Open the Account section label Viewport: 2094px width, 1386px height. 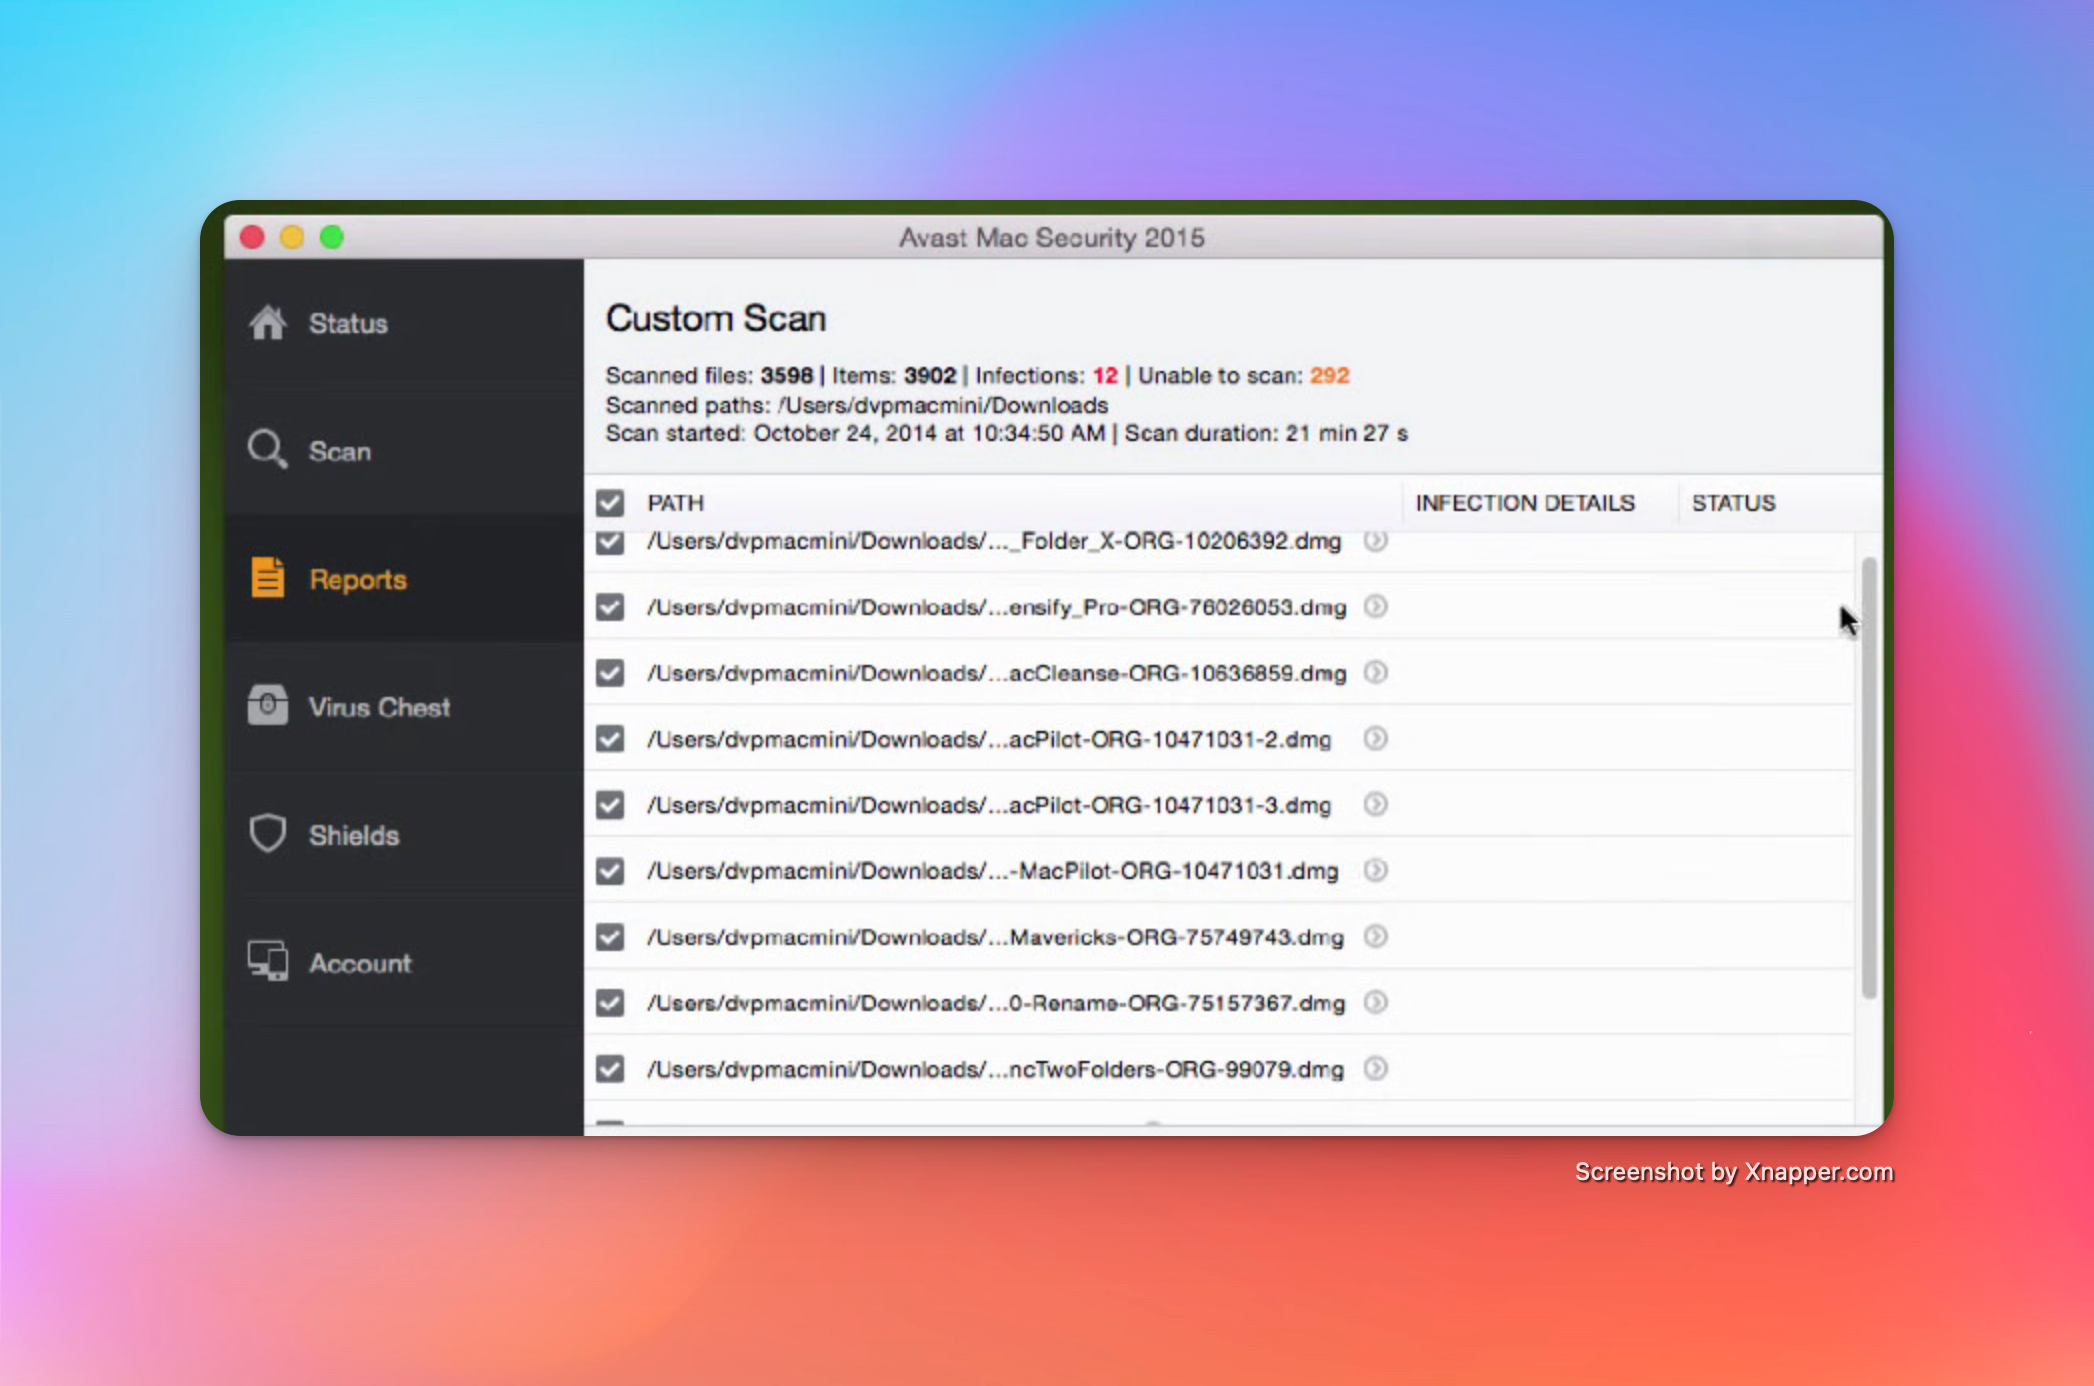pos(360,964)
